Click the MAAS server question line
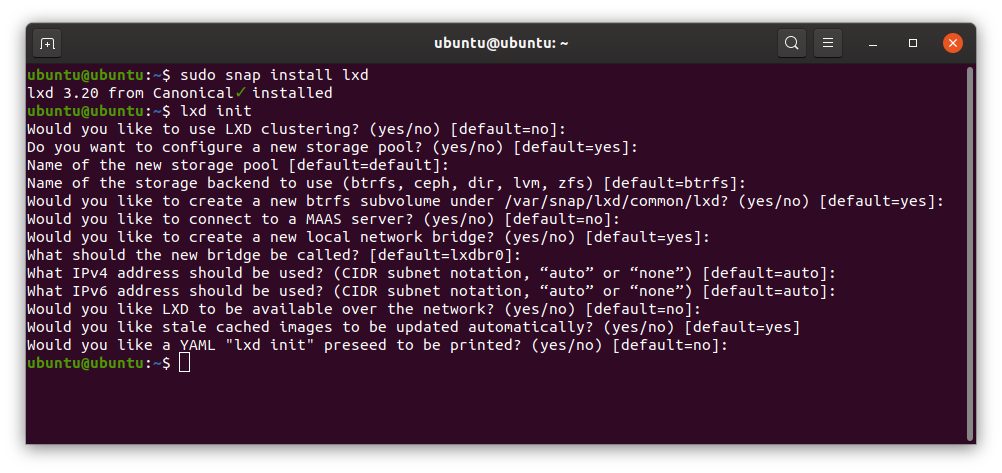 click(x=323, y=219)
